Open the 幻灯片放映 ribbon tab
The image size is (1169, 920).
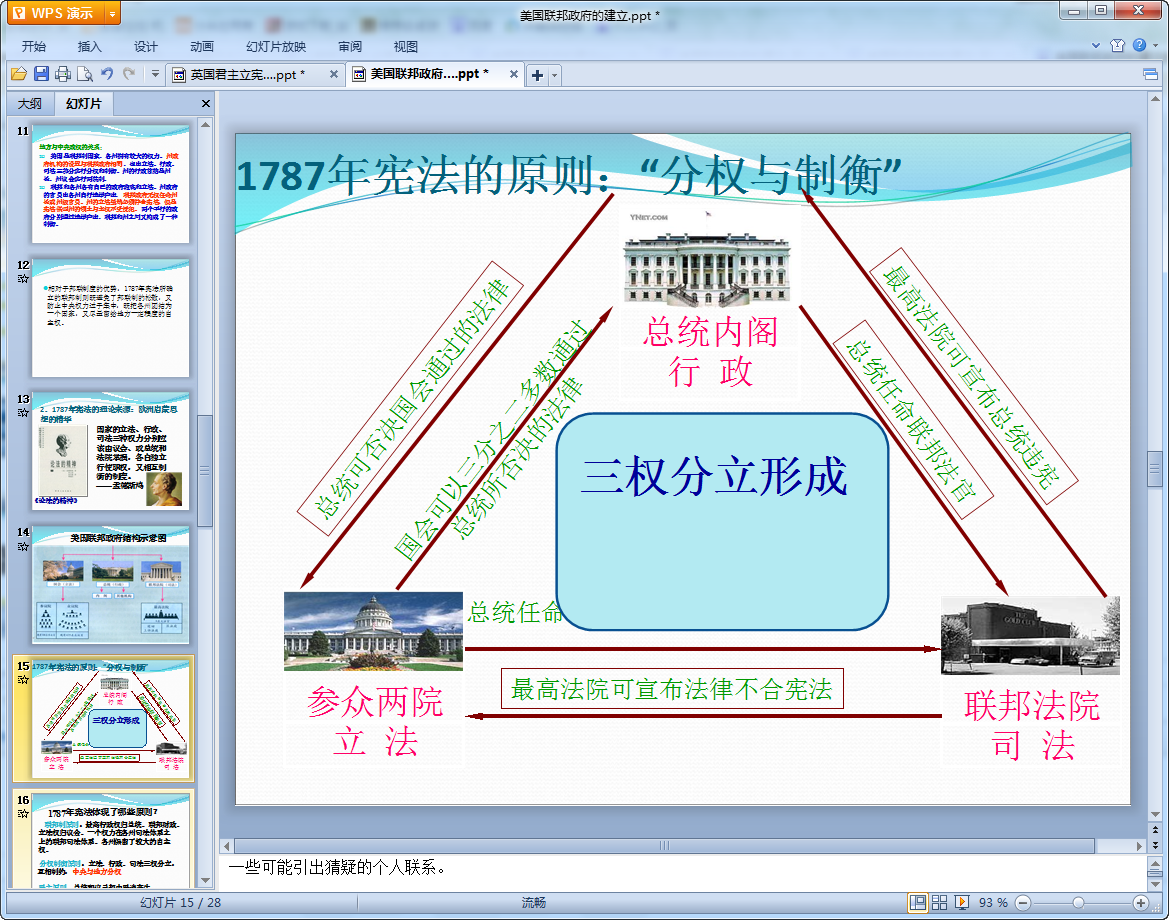click(x=276, y=46)
